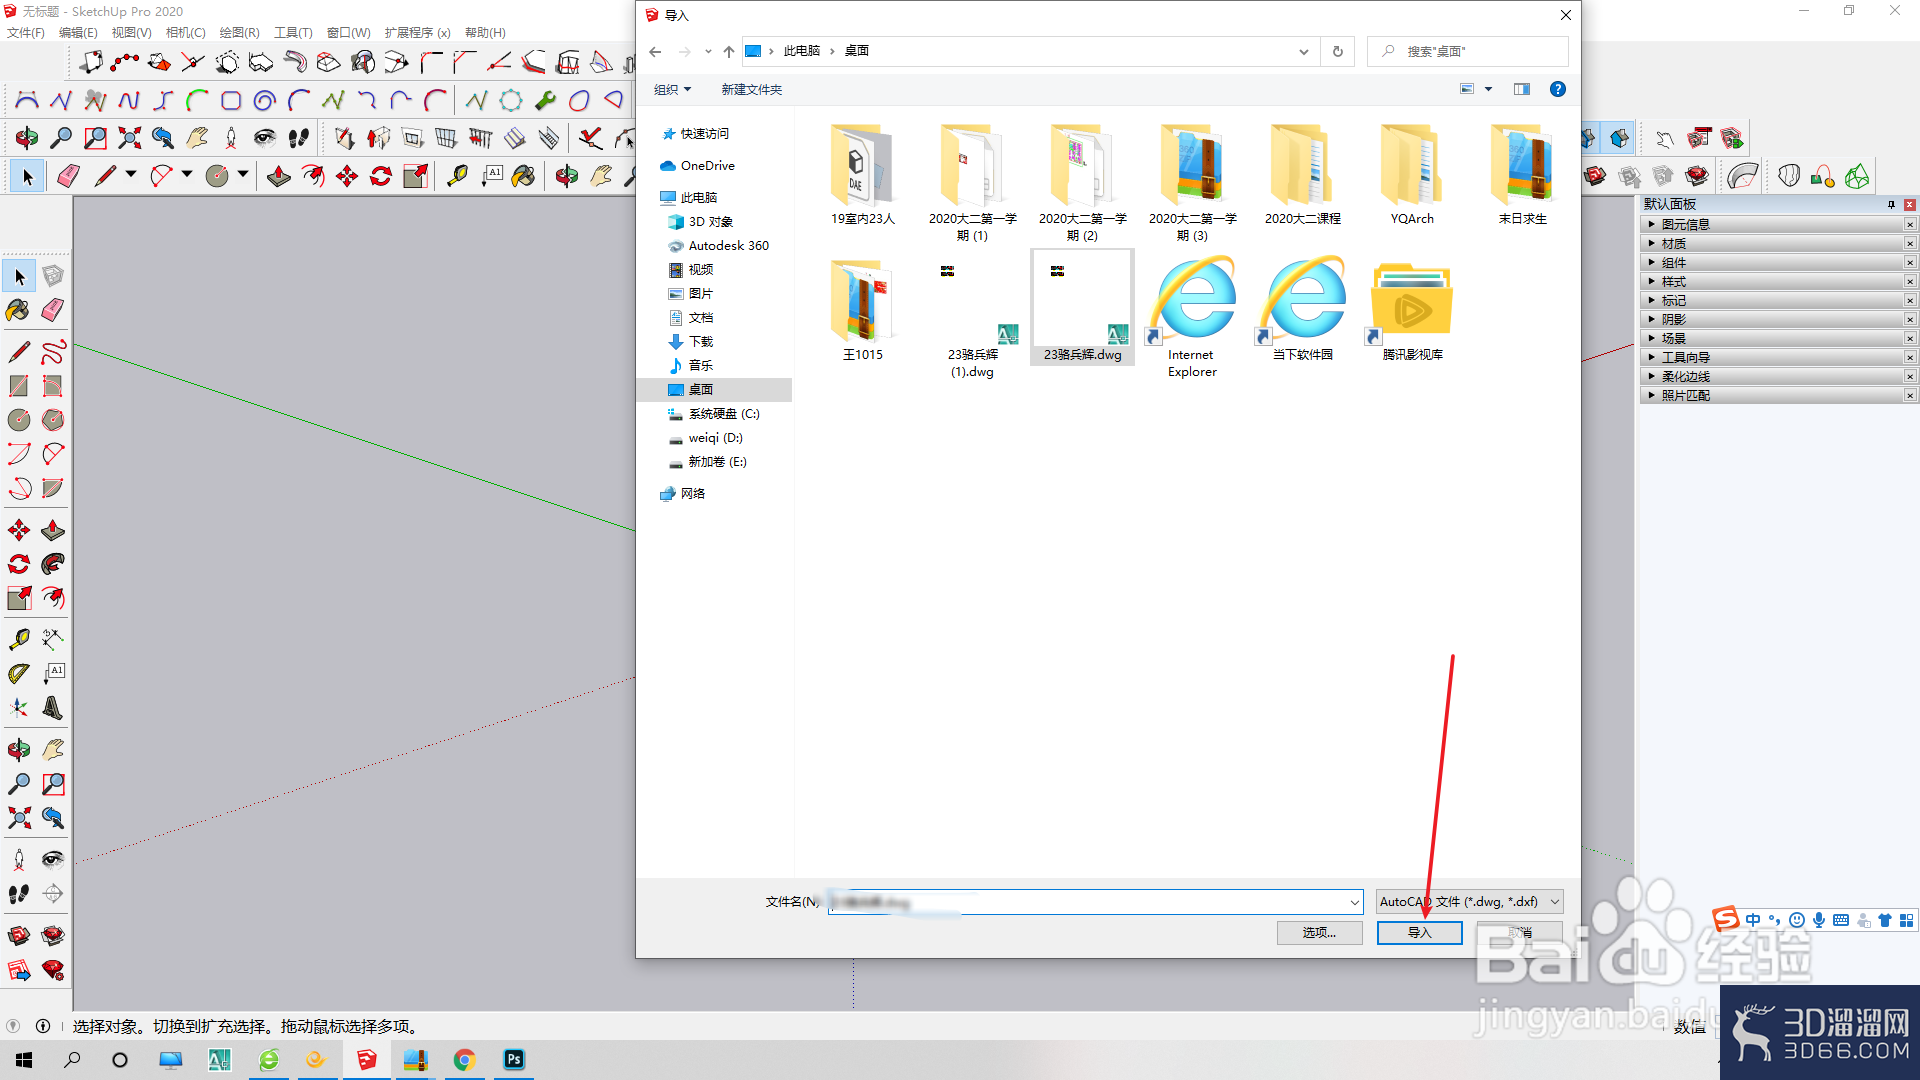This screenshot has width=1920, height=1080.
Task: Open the Windows Start menu
Action: click(24, 1060)
